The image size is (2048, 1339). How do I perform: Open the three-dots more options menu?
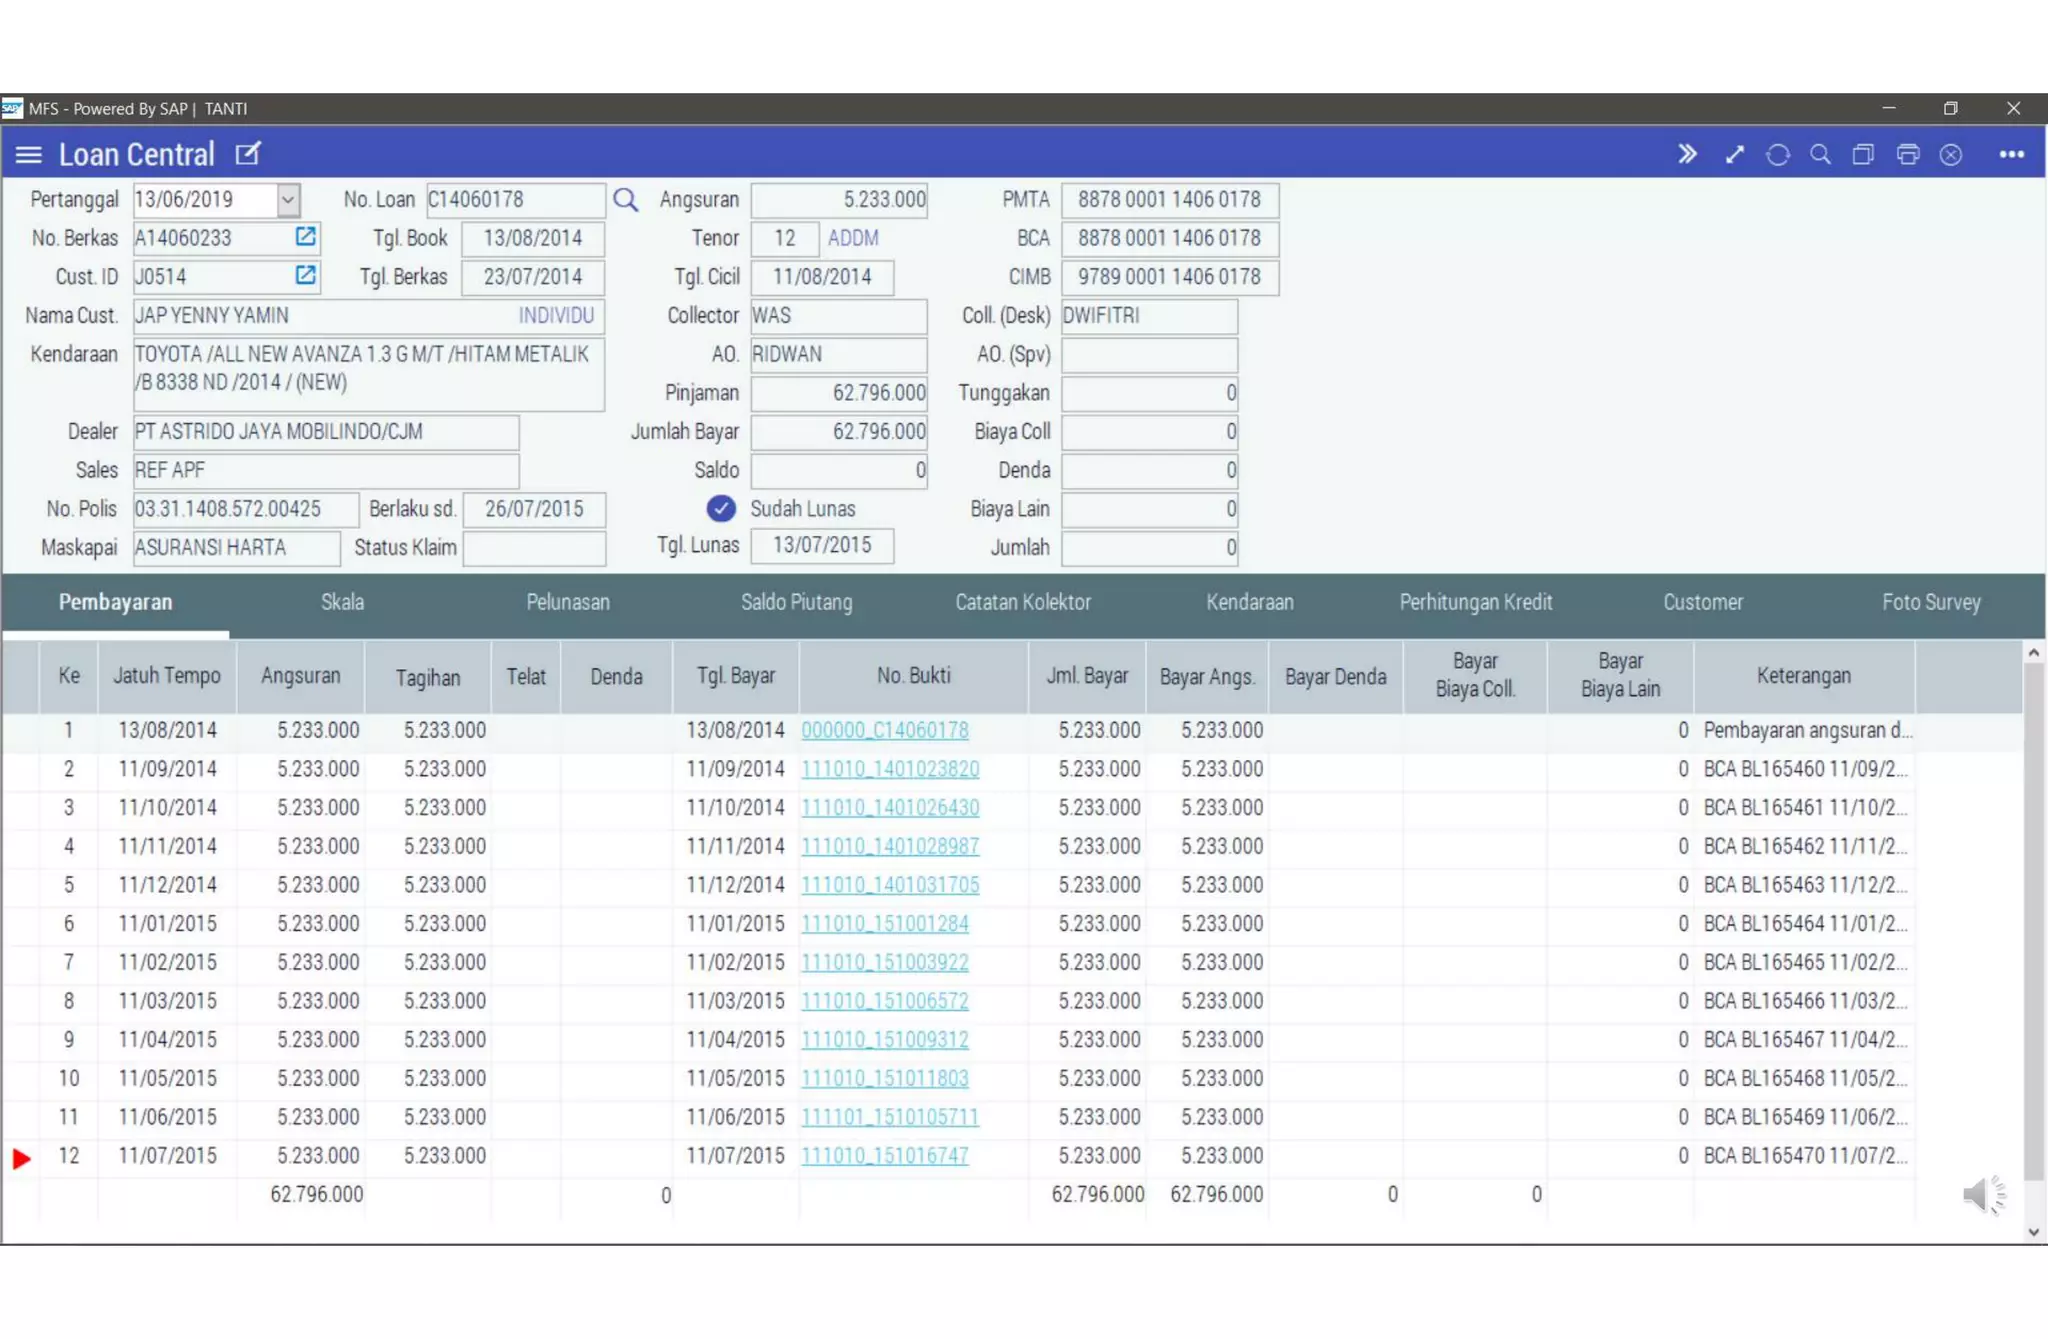click(2011, 155)
